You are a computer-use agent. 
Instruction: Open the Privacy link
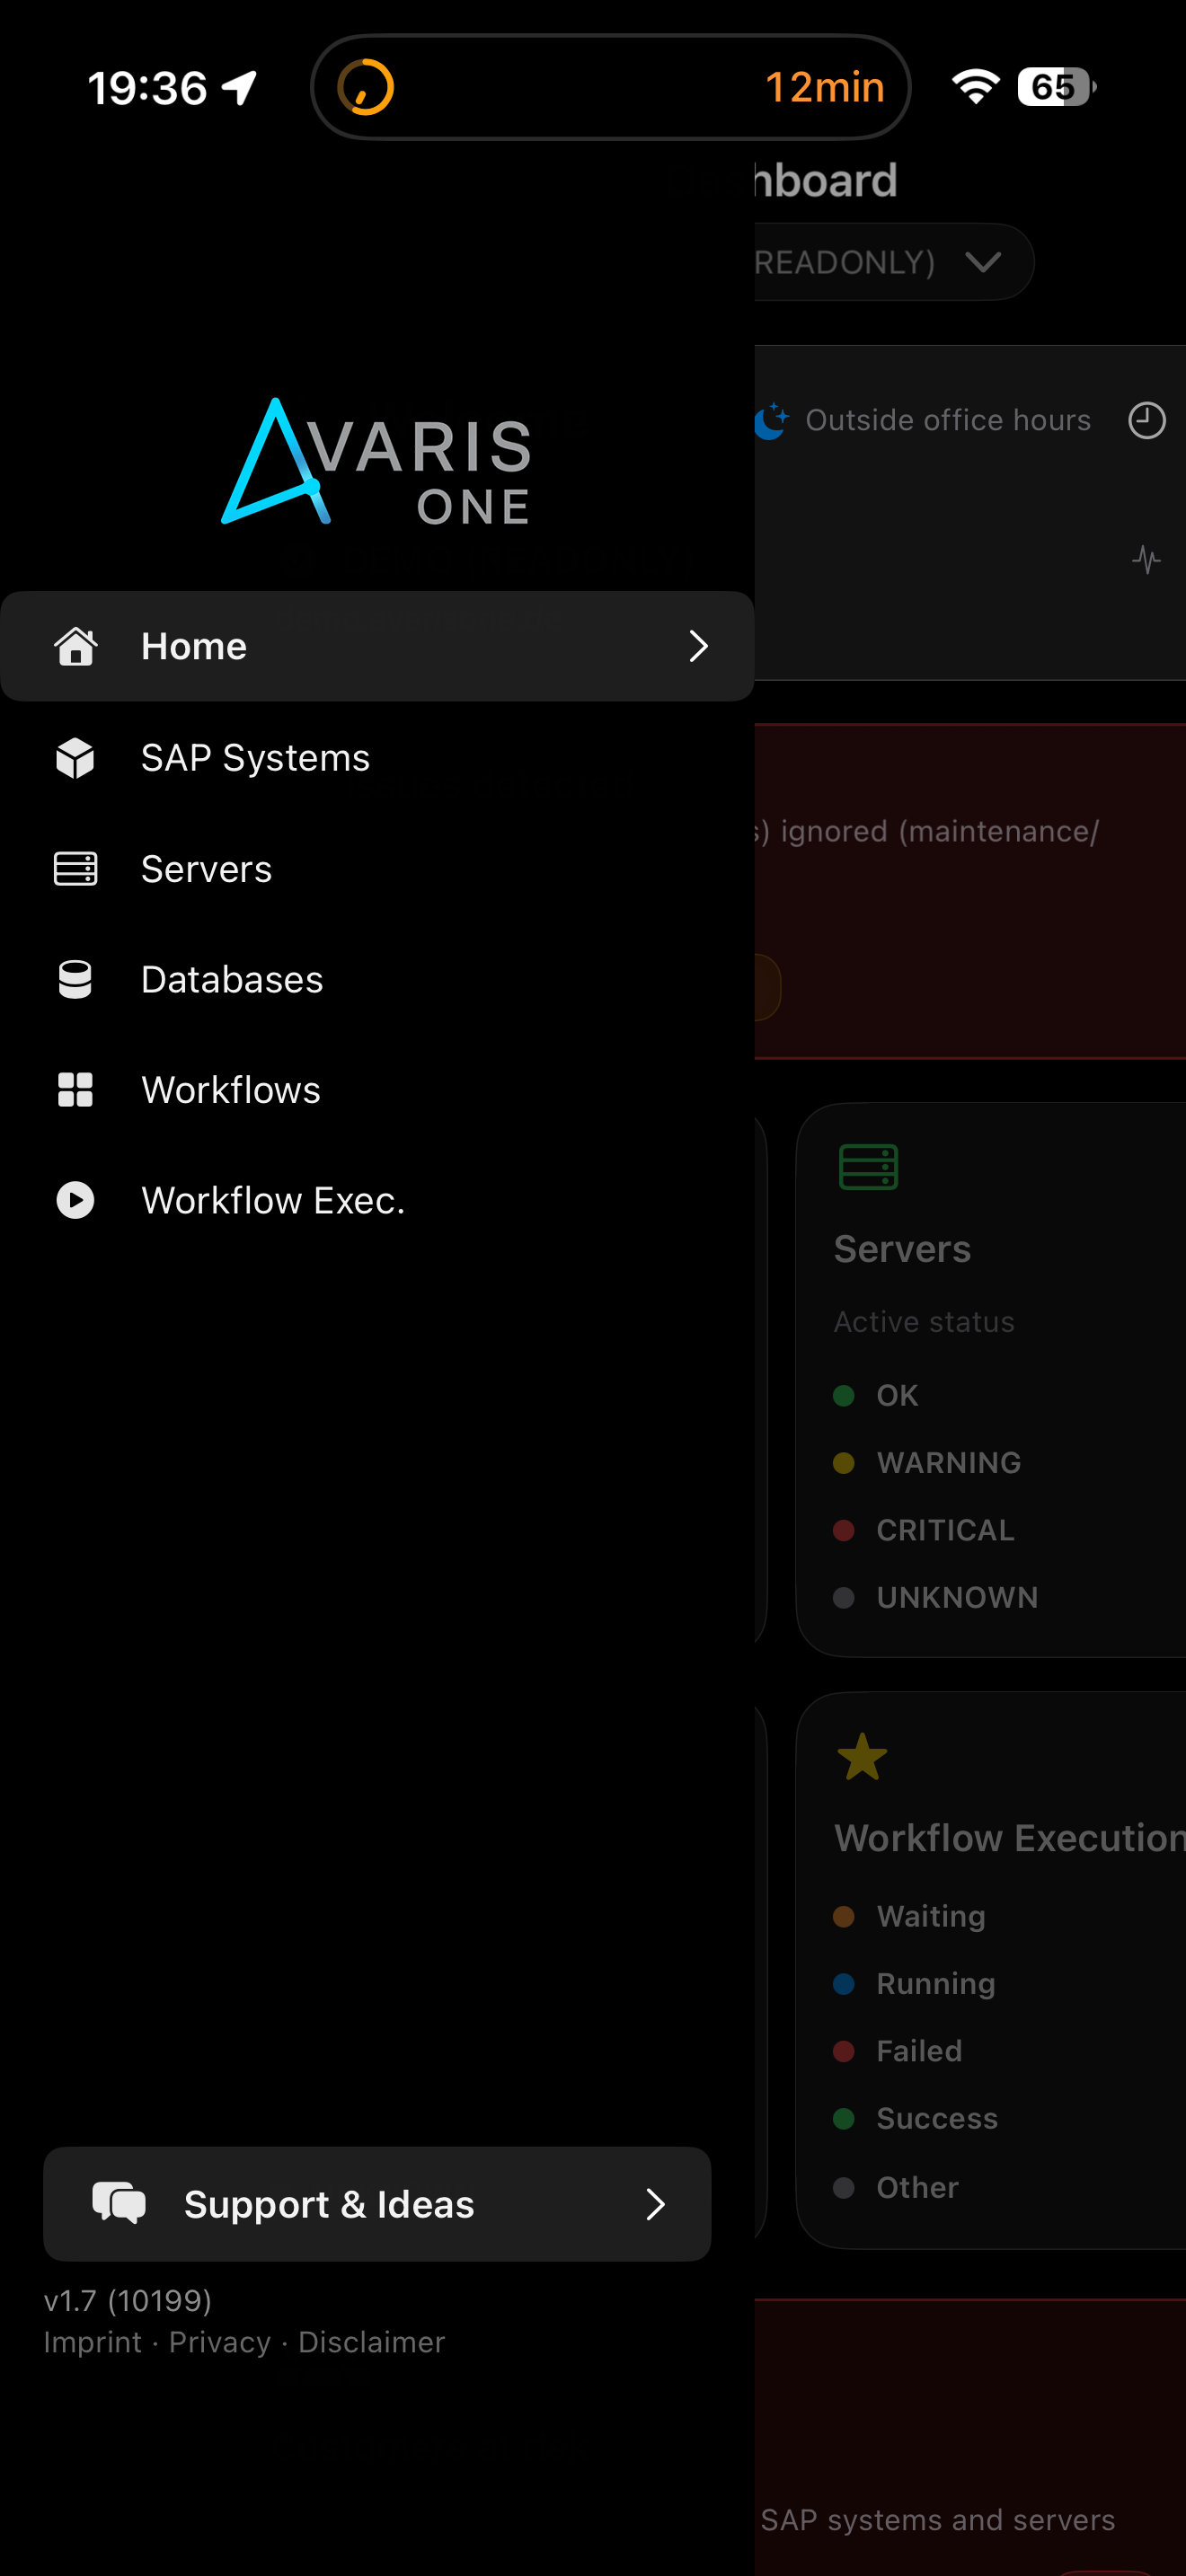click(220, 2342)
